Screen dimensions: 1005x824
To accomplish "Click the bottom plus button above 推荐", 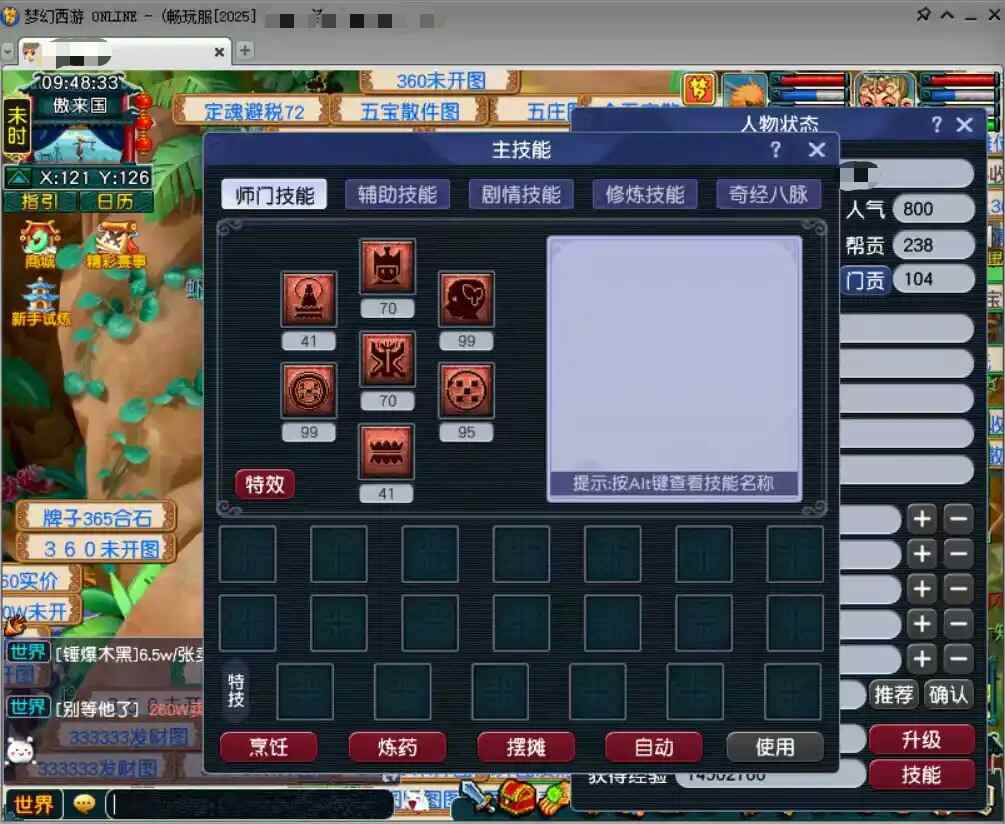I will [x=922, y=659].
